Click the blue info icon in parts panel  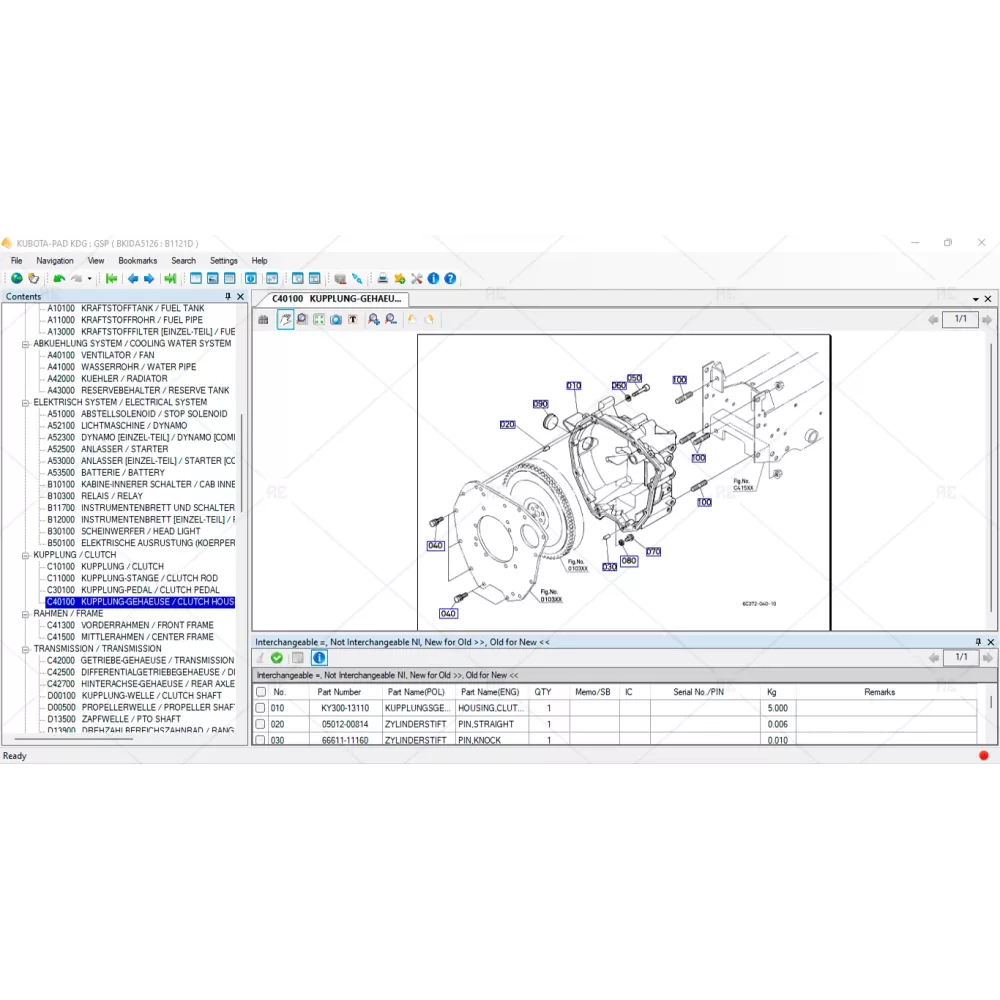coord(319,657)
